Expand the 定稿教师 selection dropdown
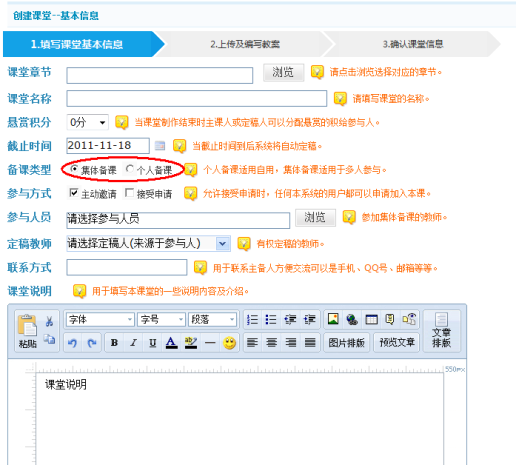 tap(223, 244)
